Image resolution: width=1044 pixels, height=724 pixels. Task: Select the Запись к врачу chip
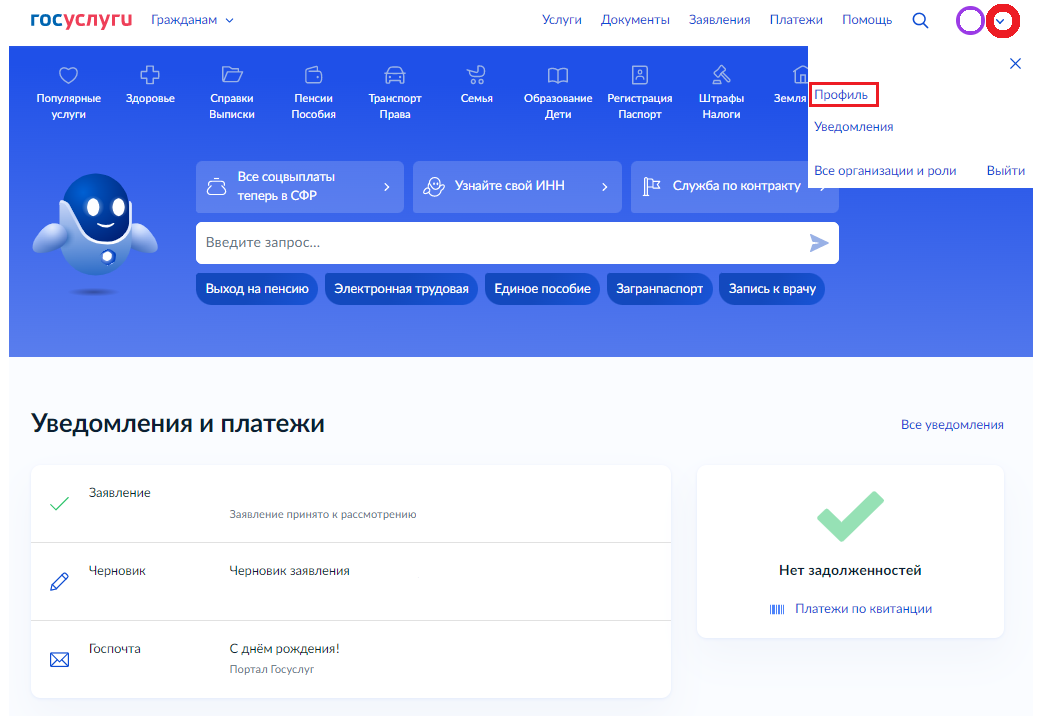point(772,289)
